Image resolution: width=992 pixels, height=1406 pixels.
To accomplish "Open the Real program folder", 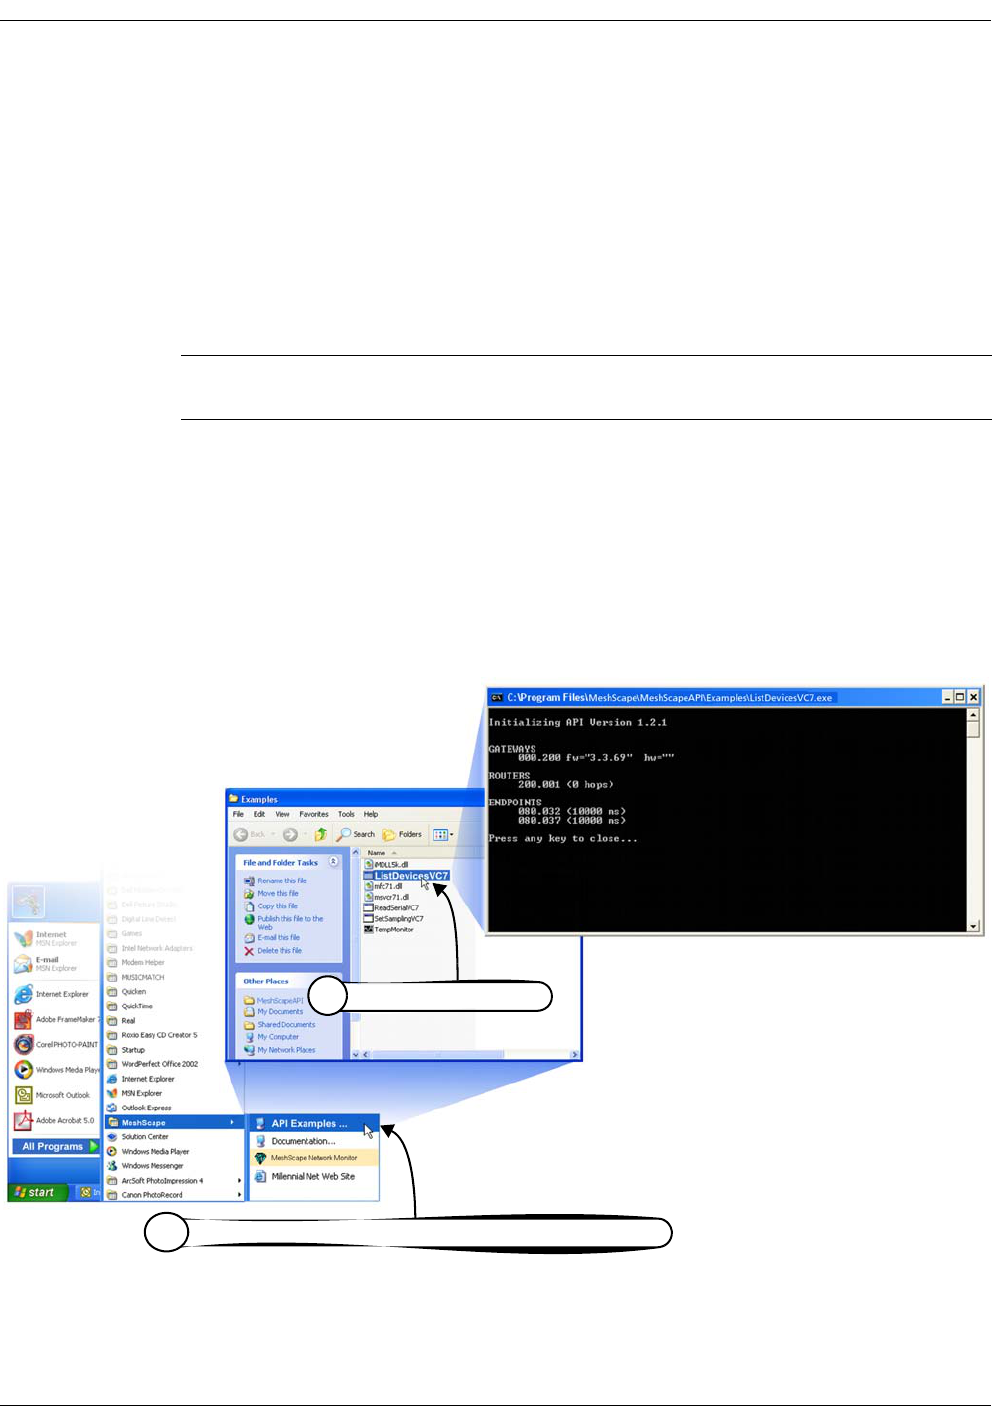I will click(x=121, y=1021).
